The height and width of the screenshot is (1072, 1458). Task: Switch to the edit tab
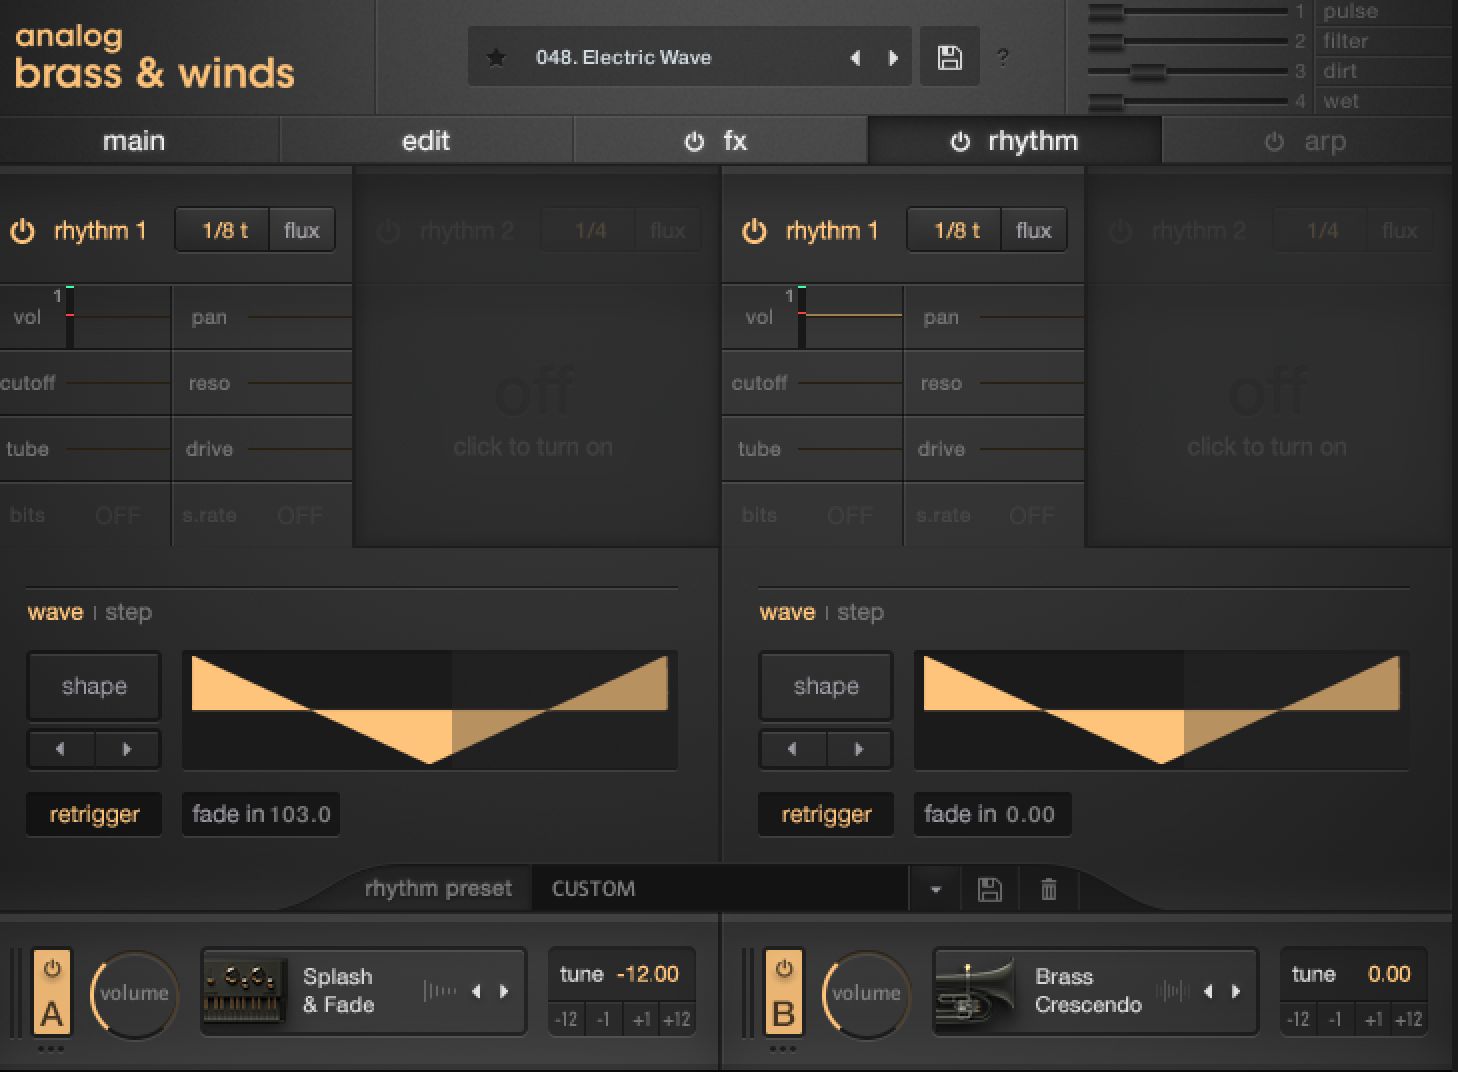coord(426,141)
